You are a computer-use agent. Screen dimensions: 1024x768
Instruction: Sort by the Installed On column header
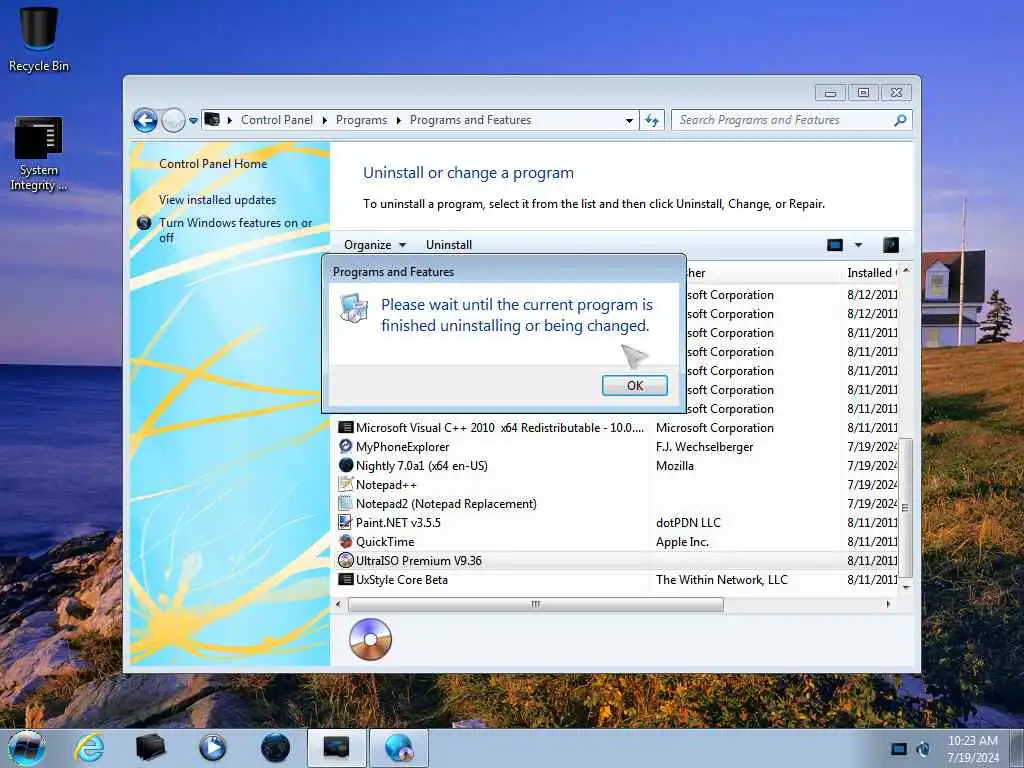(872, 273)
